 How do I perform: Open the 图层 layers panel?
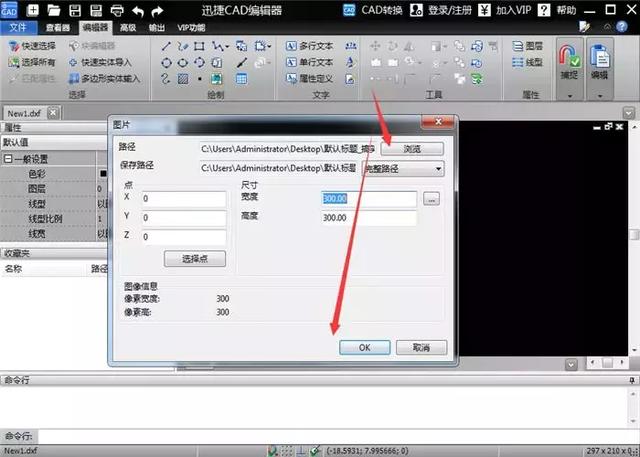click(527, 46)
